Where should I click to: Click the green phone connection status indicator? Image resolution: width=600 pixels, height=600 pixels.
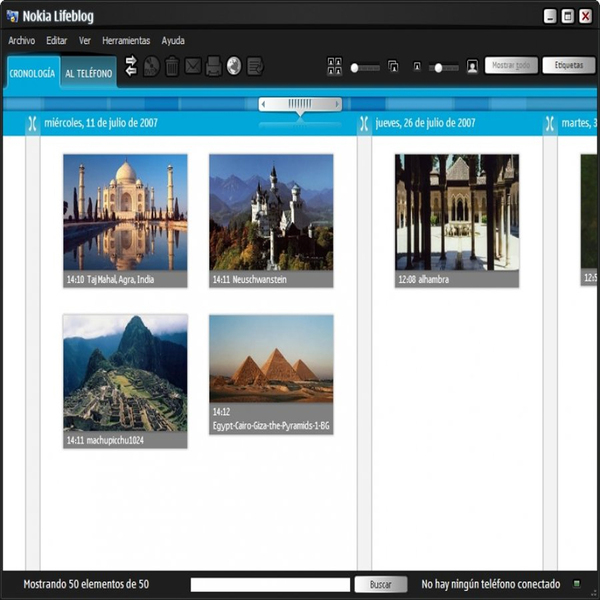[577, 584]
